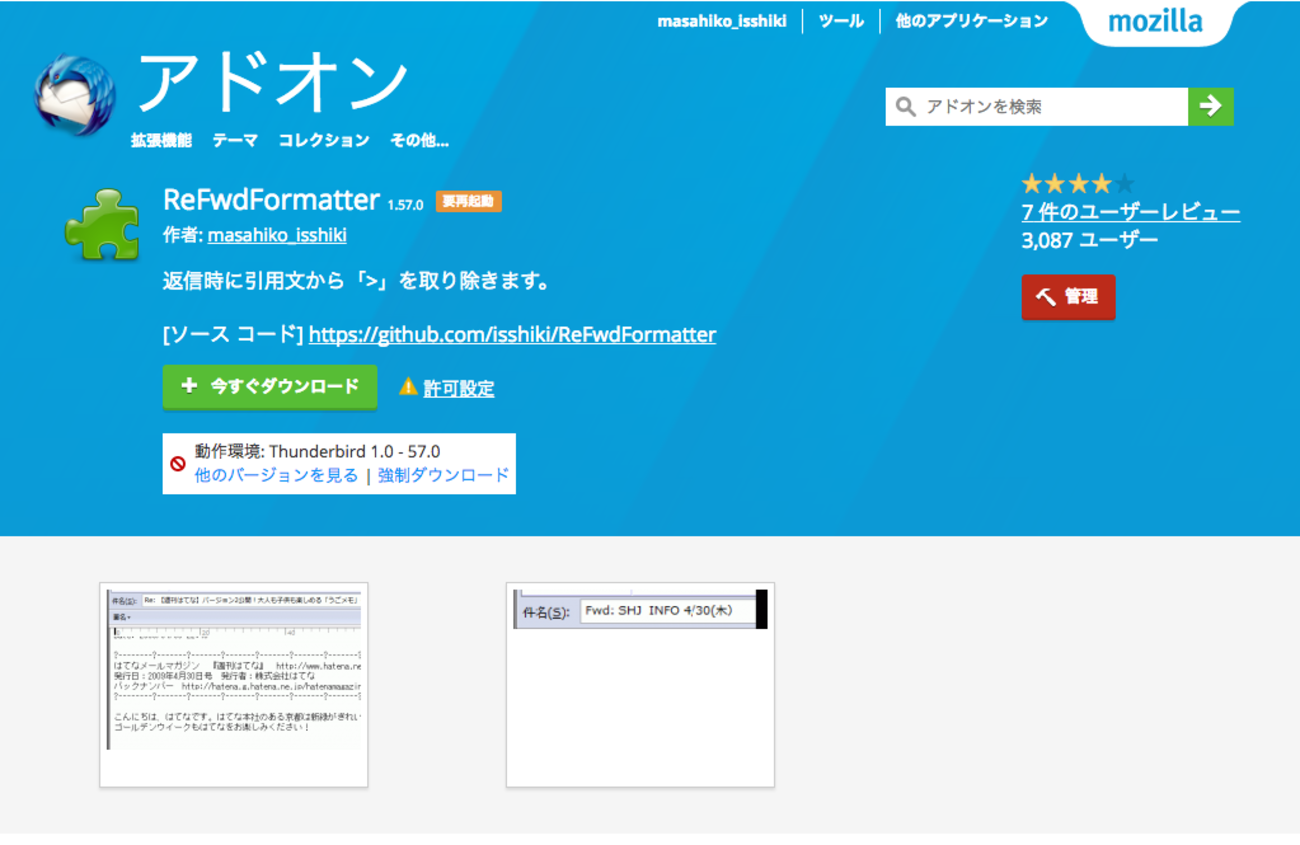Screen dimensions: 1300x845
Task: Click the 強制ダウンロード link
Action: pyautogui.click(x=443, y=475)
